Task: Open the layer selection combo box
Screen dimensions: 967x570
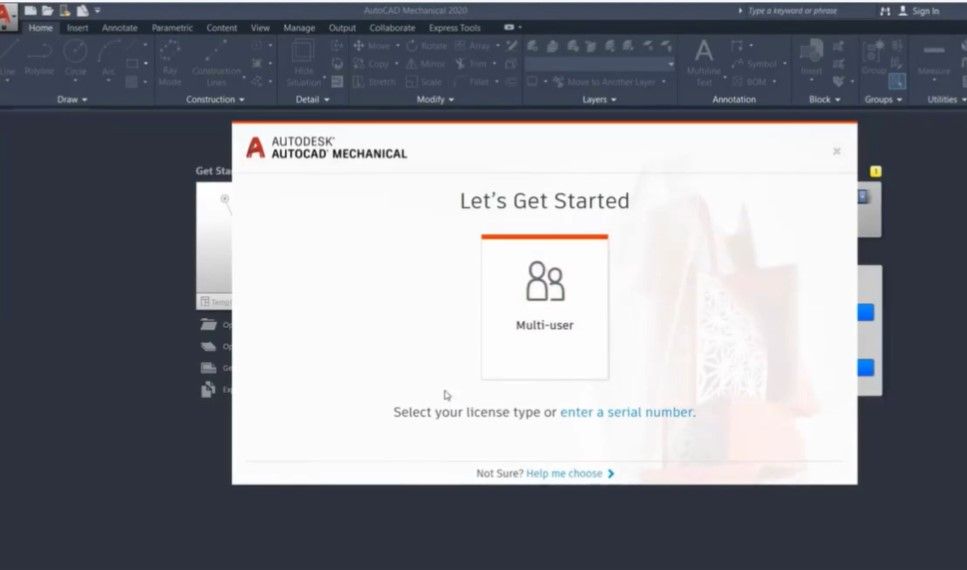Action: tap(599, 64)
